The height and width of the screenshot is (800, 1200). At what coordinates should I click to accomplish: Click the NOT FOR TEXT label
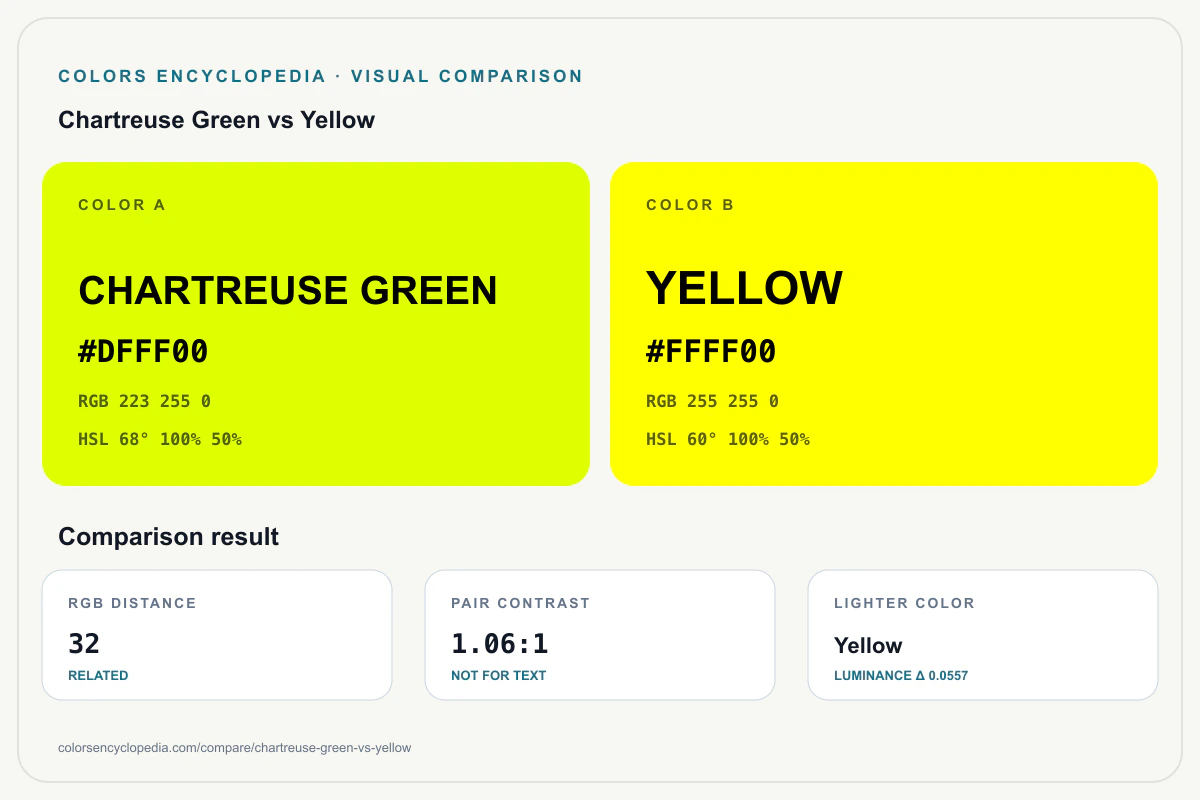coord(499,676)
